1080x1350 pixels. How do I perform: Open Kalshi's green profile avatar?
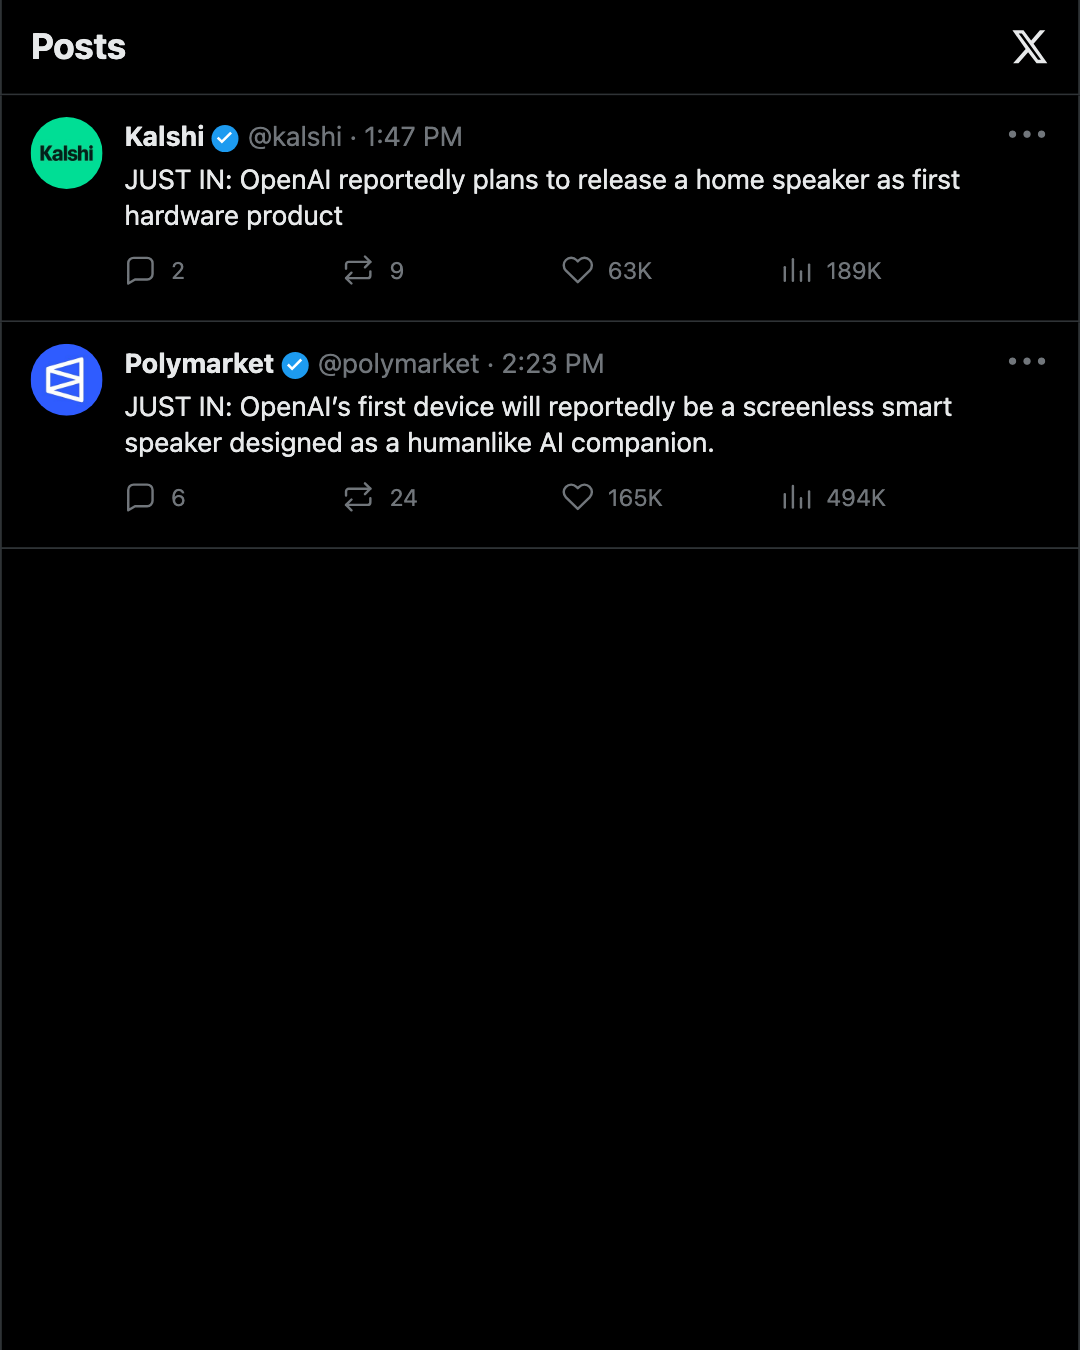[67, 153]
